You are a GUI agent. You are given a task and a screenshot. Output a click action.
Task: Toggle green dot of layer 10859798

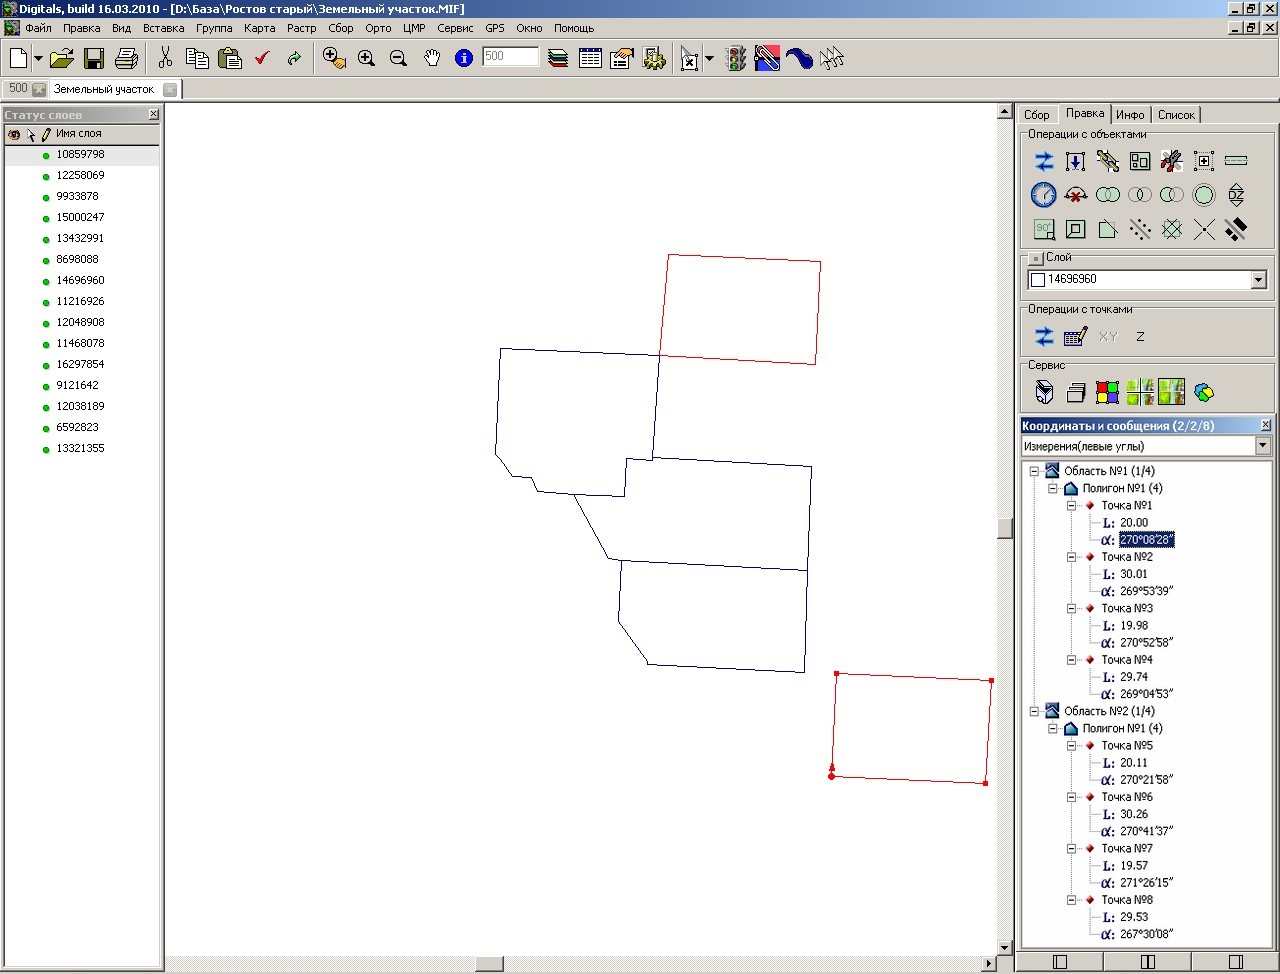pos(46,156)
